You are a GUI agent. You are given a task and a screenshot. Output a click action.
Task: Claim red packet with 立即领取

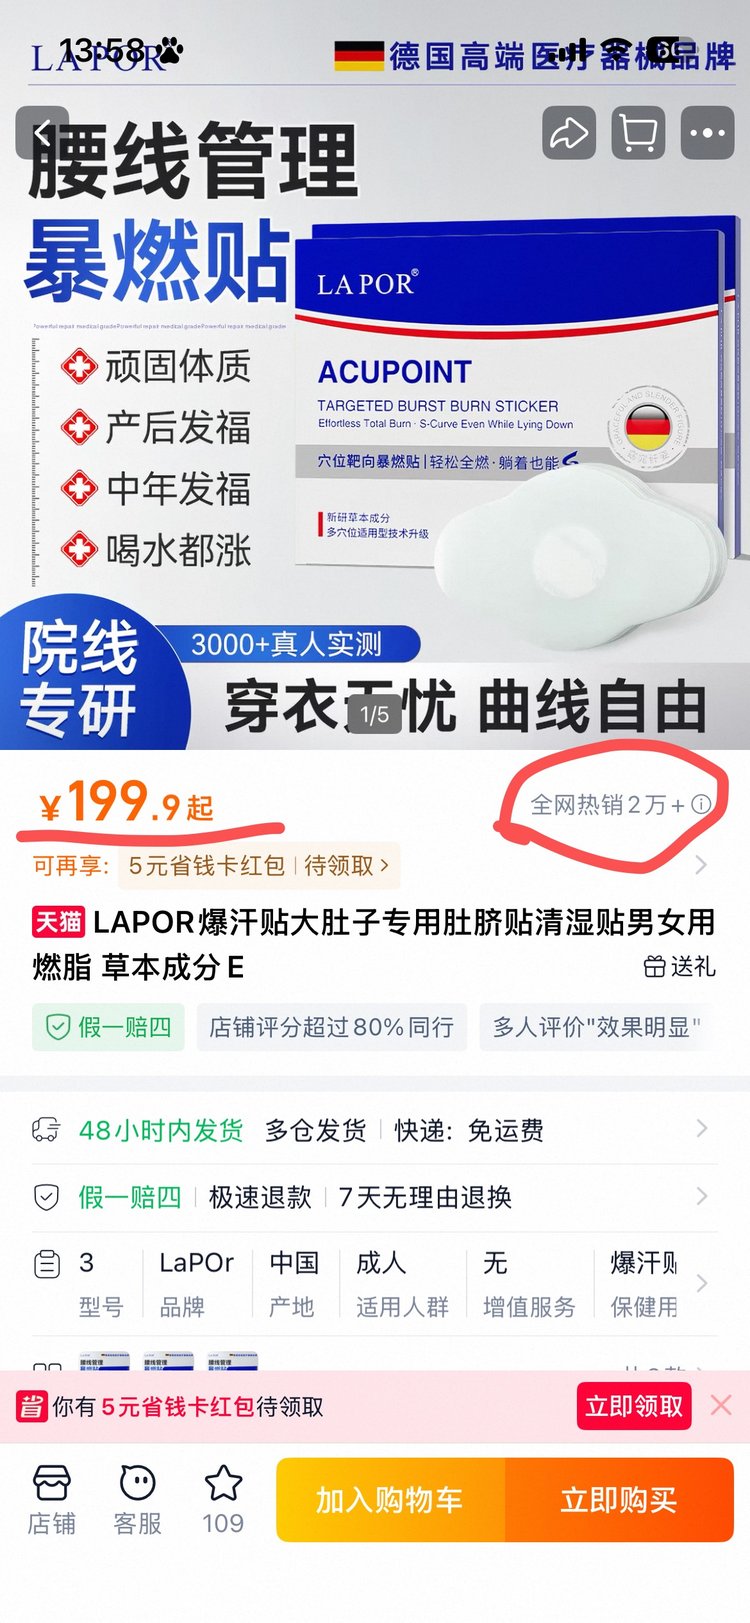[x=634, y=1406]
